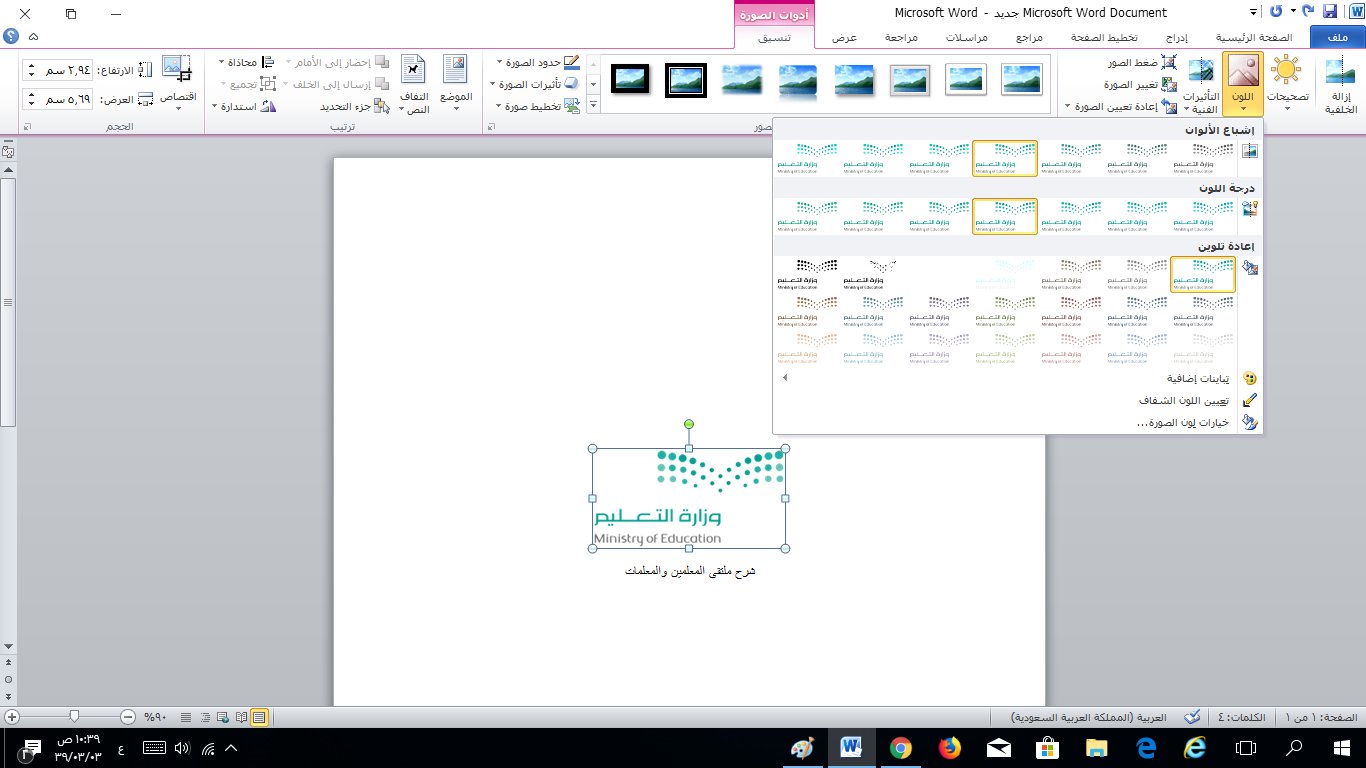Click the language indicator in status bar
The height and width of the screenshot is (768, 1366).
(1088, 717)
